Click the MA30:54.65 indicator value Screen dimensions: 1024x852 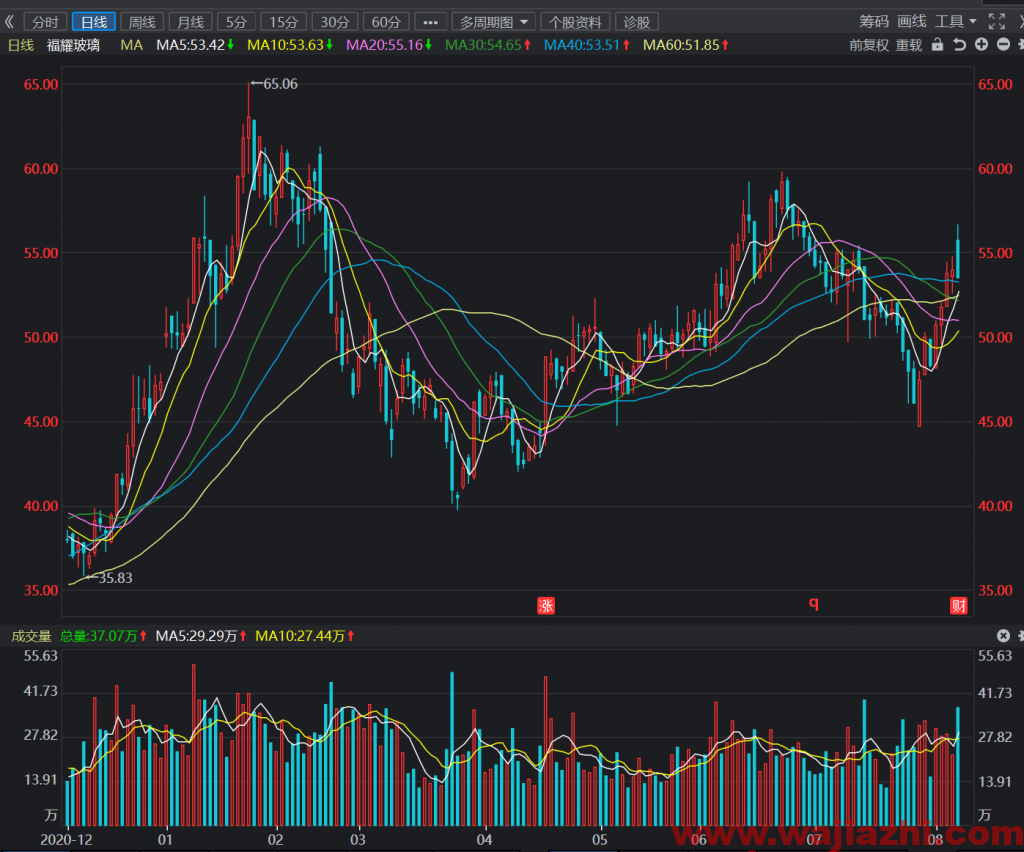click(x=488, y=45)
